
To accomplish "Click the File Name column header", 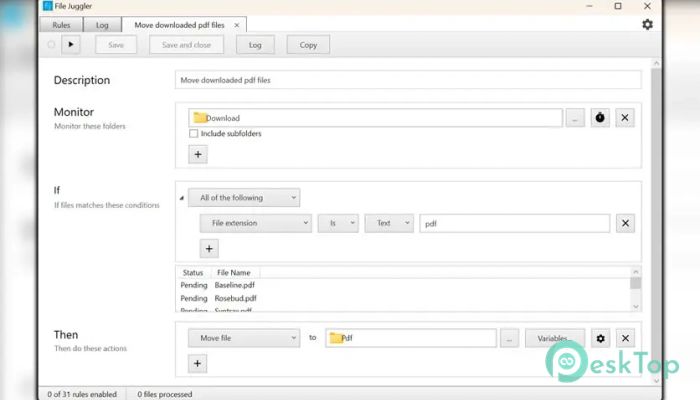I will pyautogui.click(x=233, y=272).
